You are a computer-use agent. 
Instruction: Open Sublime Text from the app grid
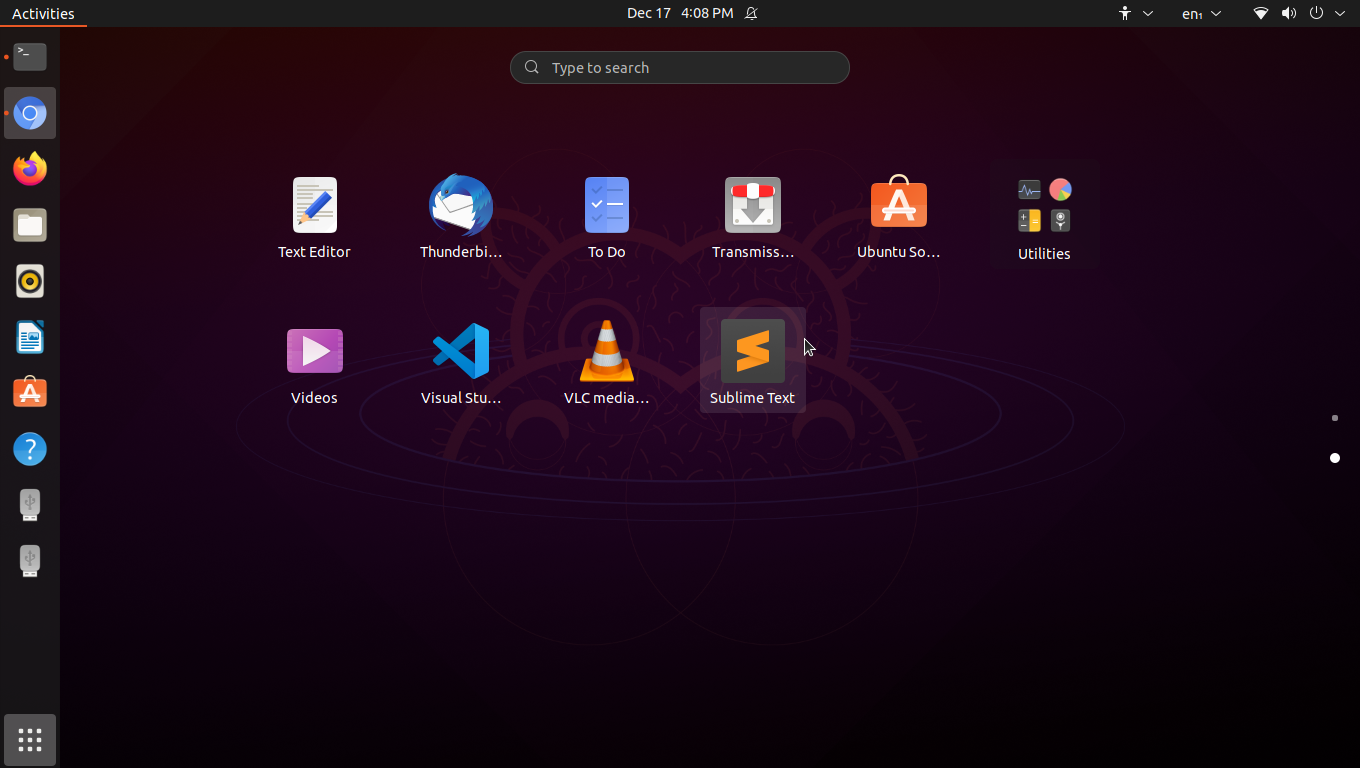(752, 351)
